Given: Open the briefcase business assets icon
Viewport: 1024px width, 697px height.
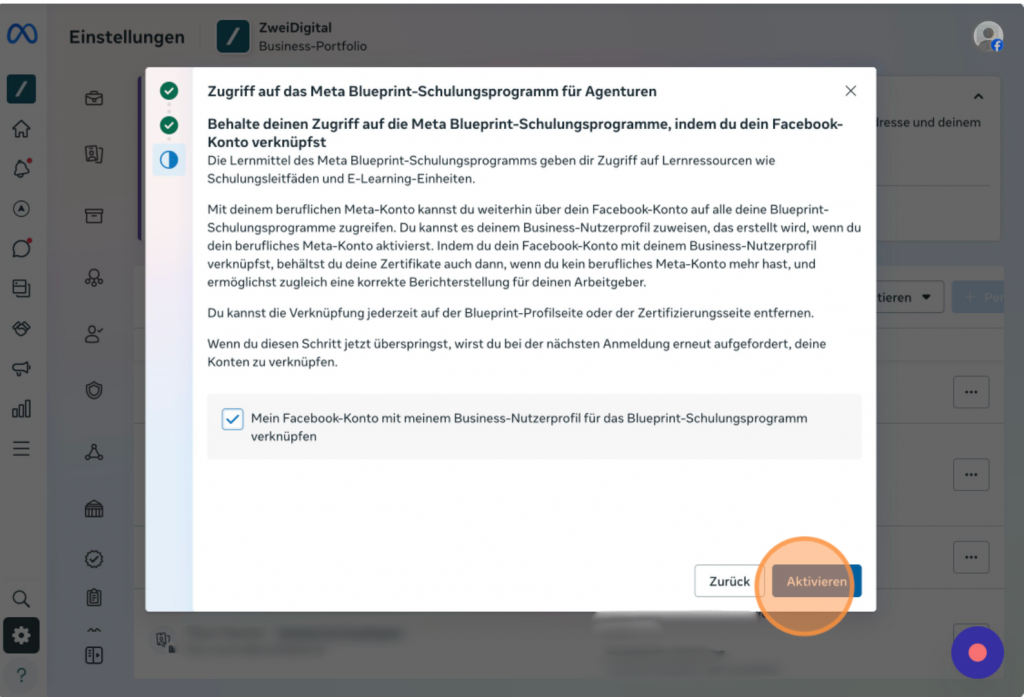Looking at the screenshot, I should 94,98.
